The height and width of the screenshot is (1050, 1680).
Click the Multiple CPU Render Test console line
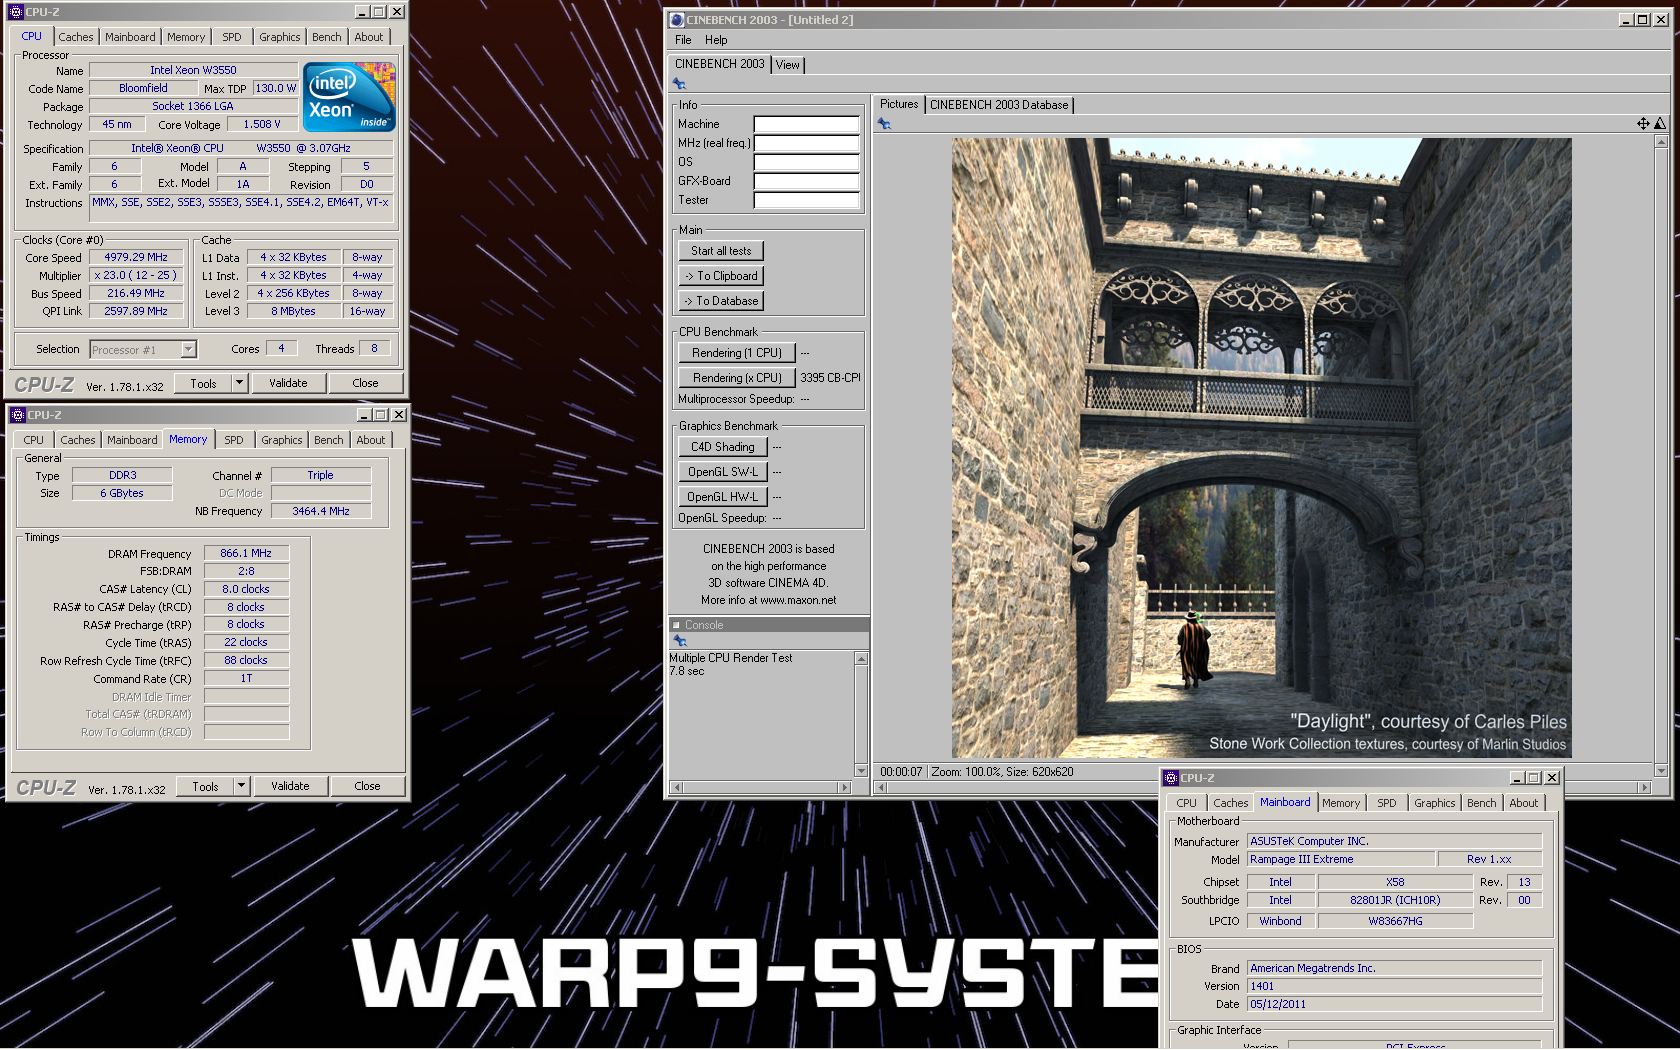pos(731,658)
